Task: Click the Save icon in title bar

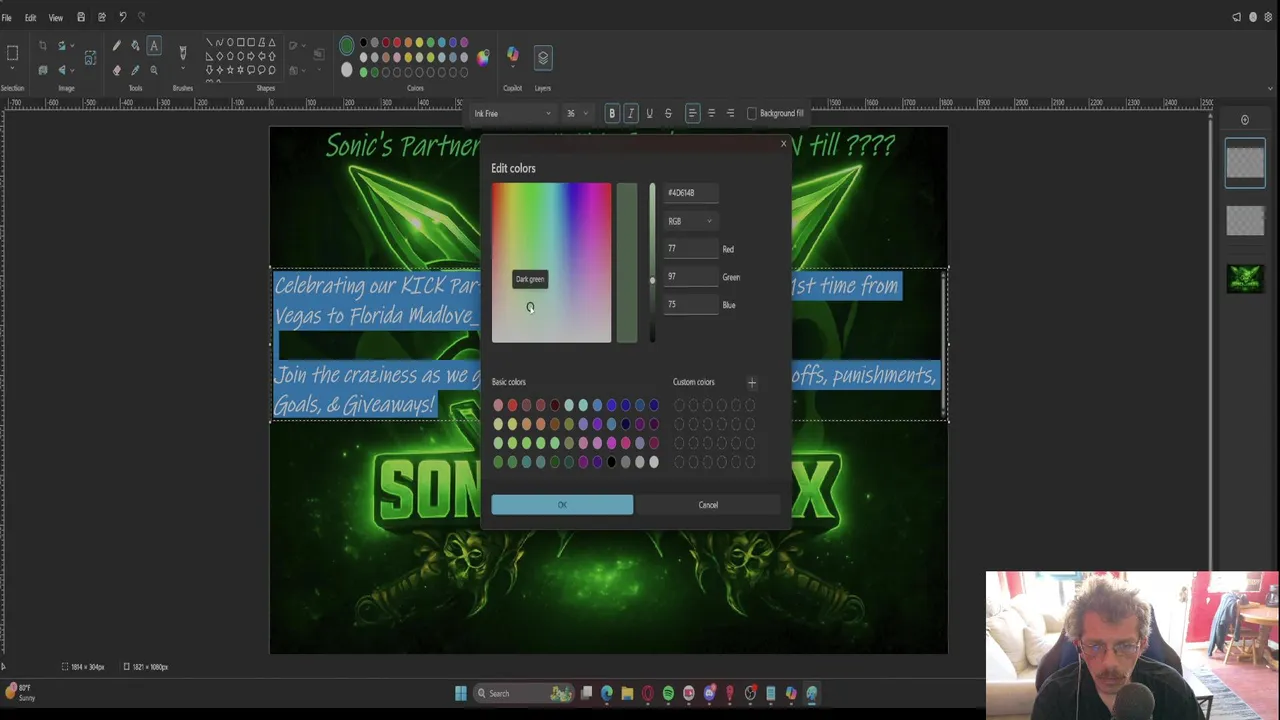Action: coord(81,17)
